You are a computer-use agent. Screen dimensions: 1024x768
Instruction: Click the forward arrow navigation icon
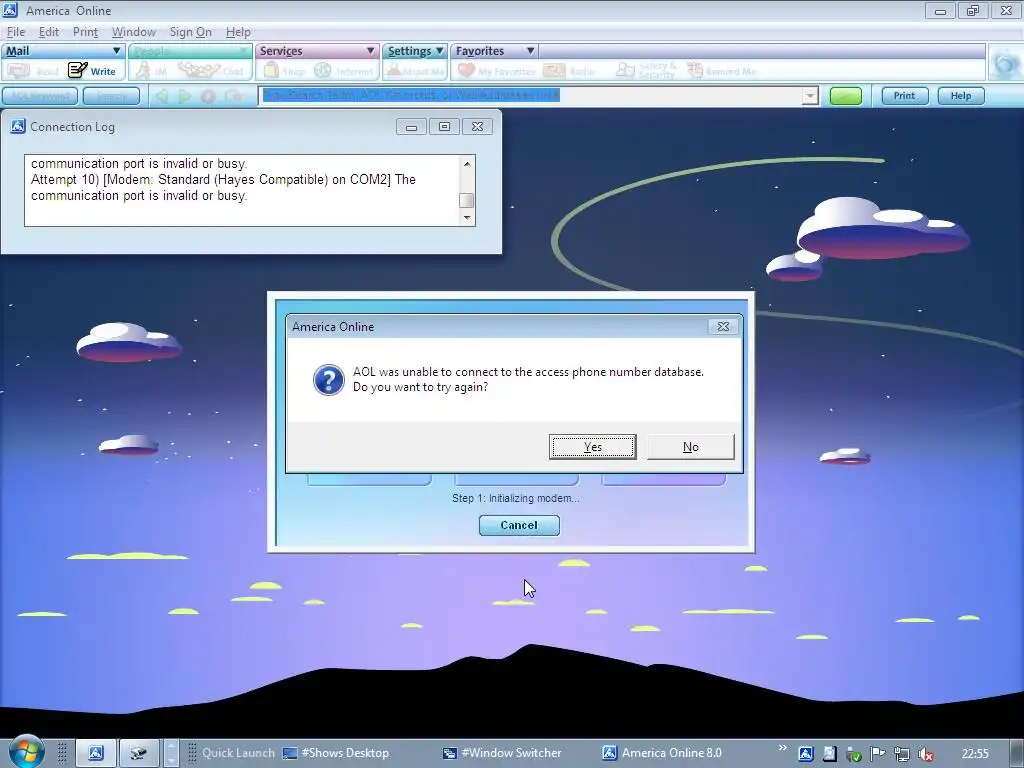pyautogui.click(x=185, y=96)
